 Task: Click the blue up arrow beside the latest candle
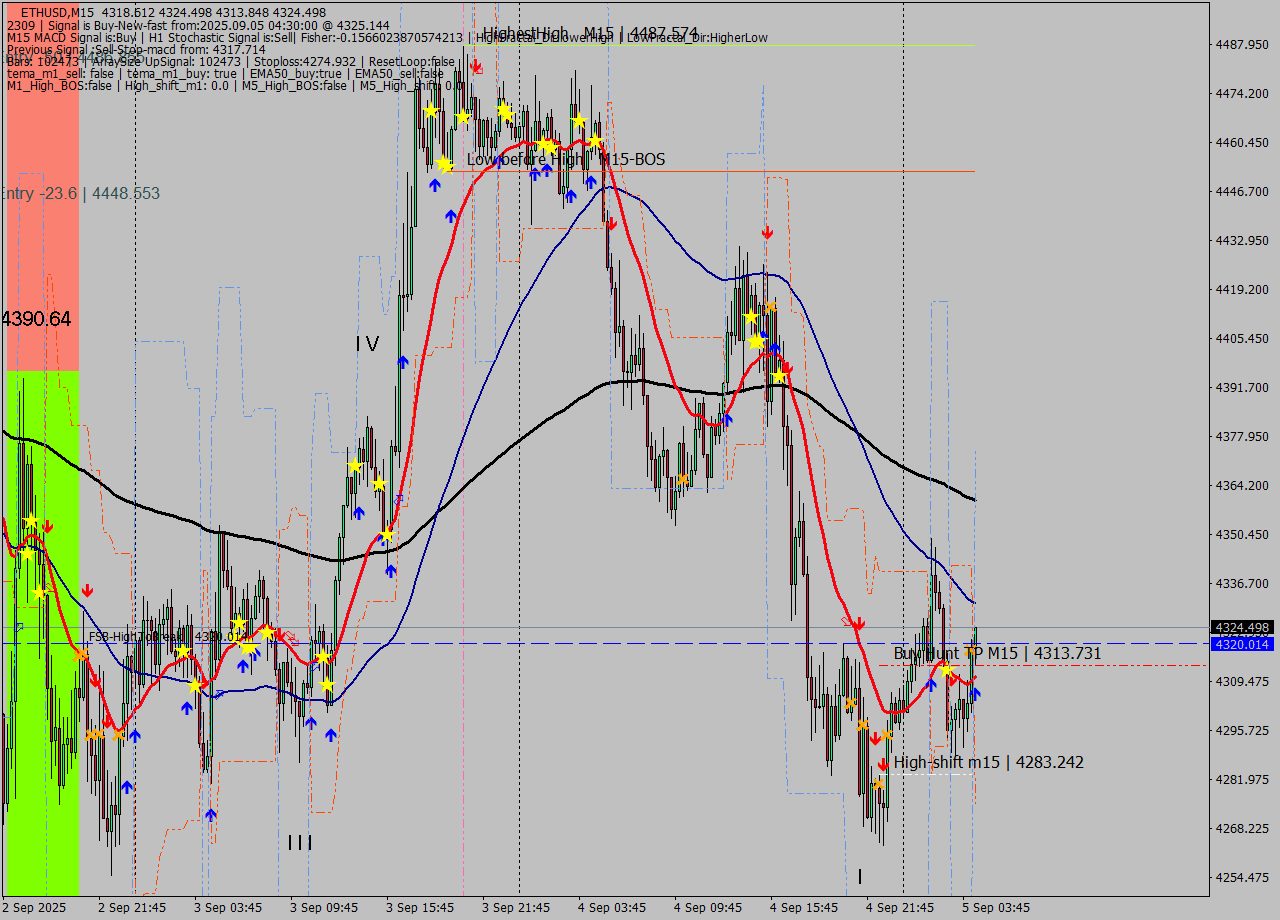(975, 693)
